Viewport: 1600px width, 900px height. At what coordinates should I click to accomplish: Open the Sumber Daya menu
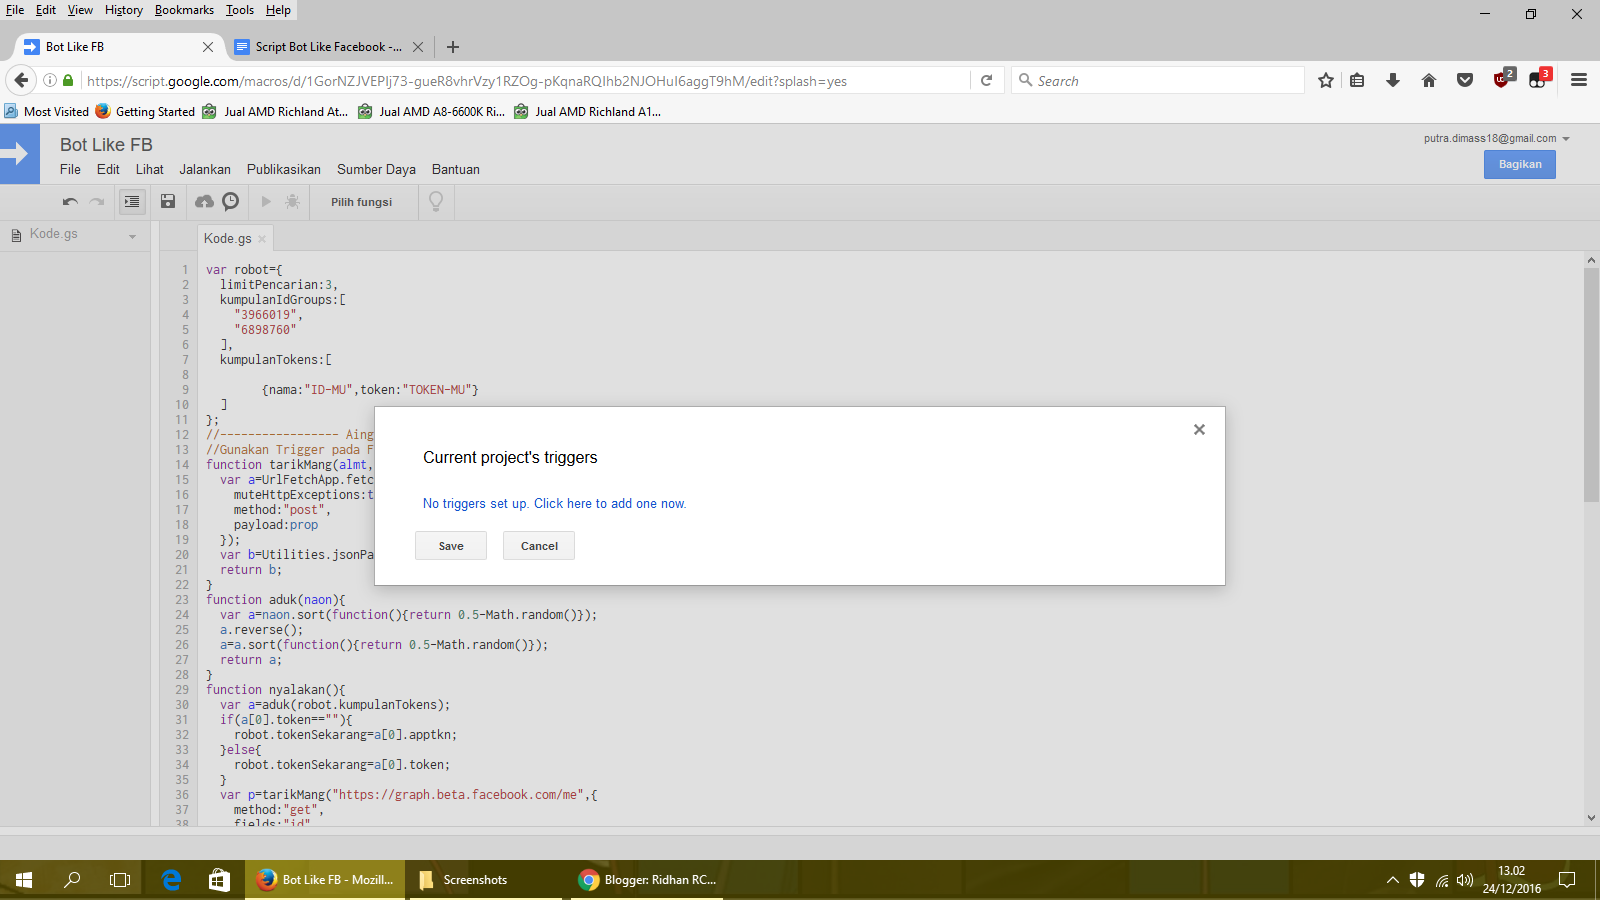coord(376,169)
